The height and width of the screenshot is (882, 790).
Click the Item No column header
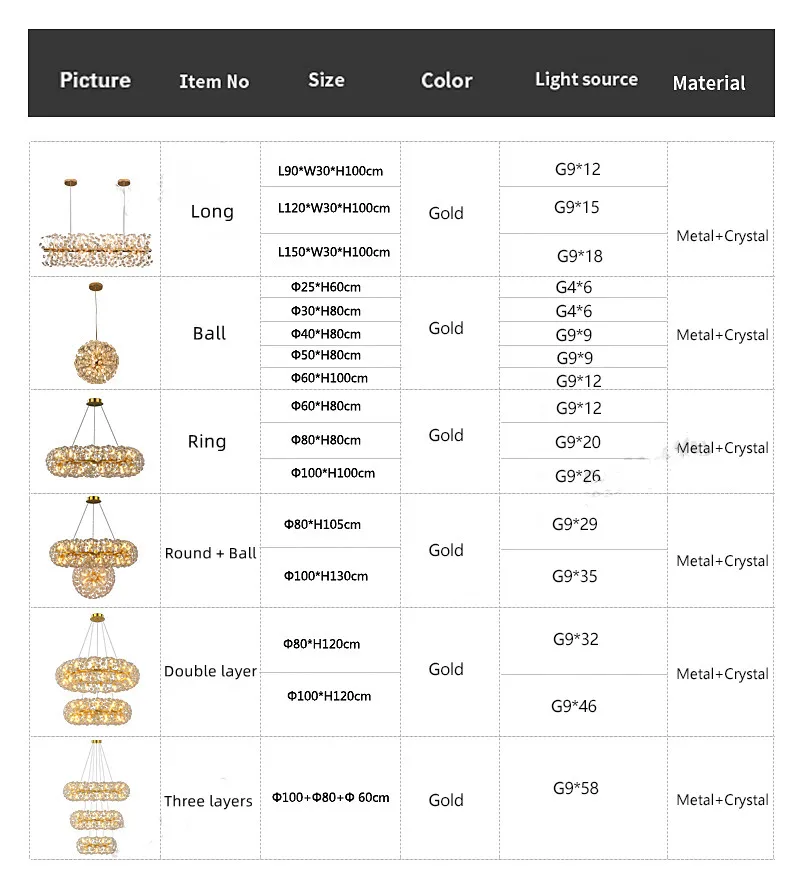click(x=213, y=82)
